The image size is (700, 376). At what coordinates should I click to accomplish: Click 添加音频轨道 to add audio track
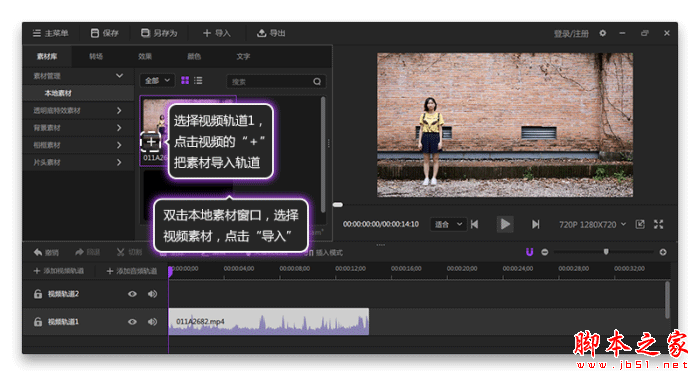click(132, 271)
